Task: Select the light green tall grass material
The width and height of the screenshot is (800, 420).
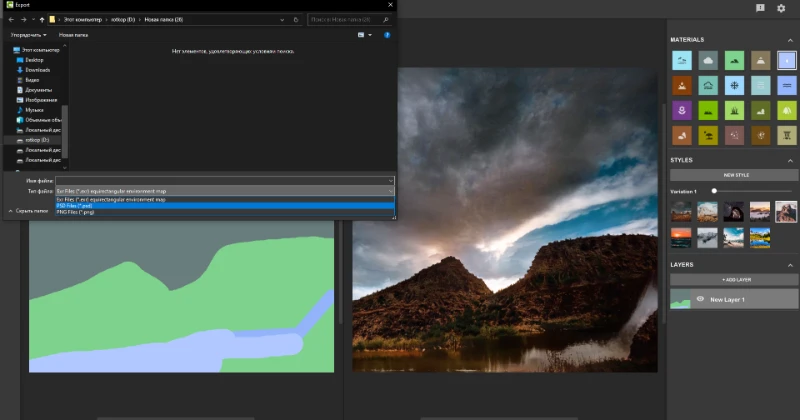Action: (734, 110)
